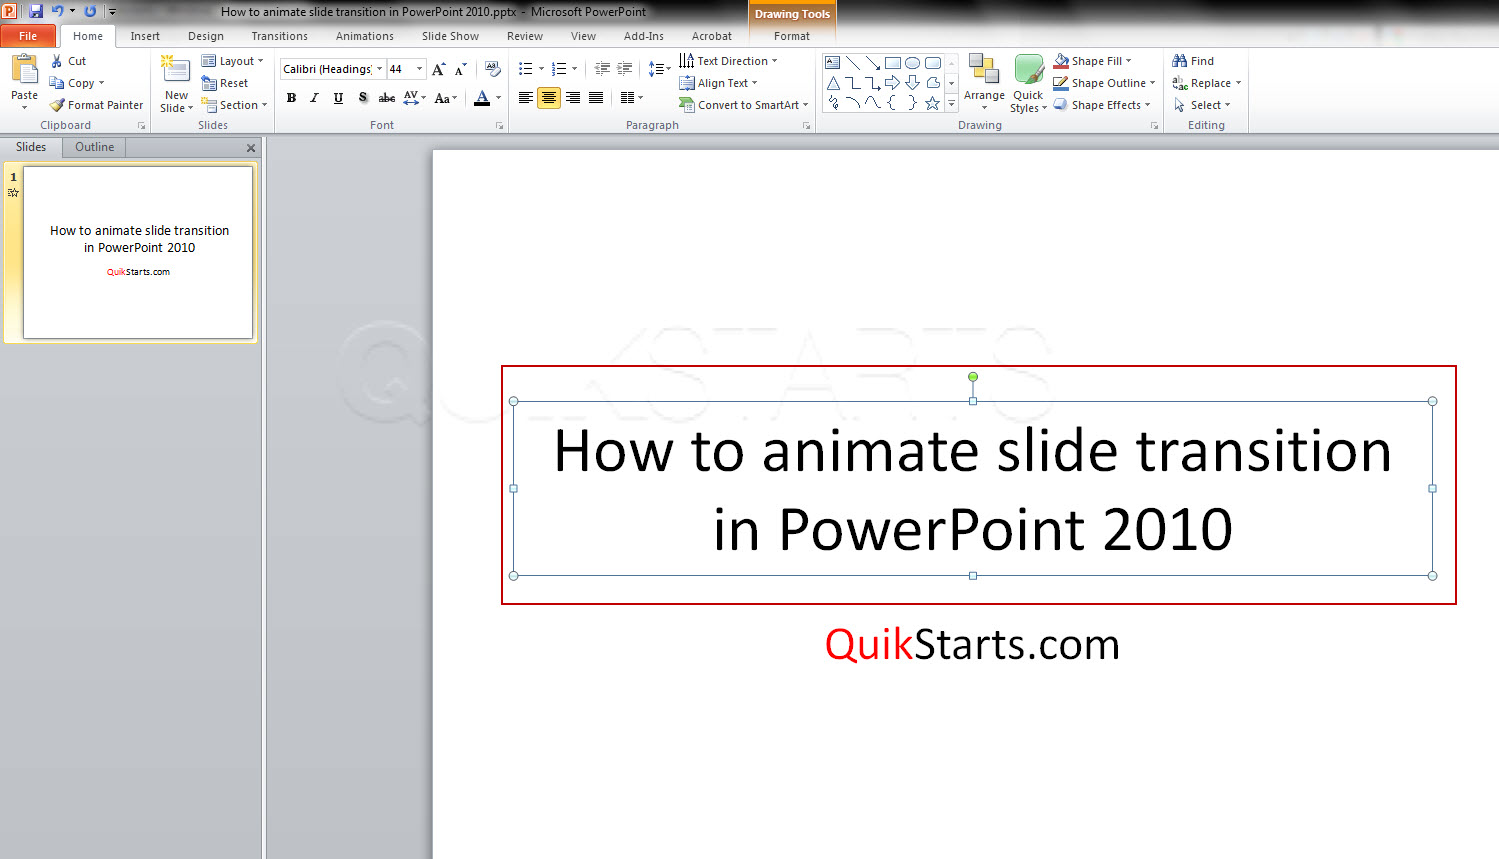Viewport: 1499px width, 859px height.
Task: Open the Shape Outline dropdown
Action: 1104,83
